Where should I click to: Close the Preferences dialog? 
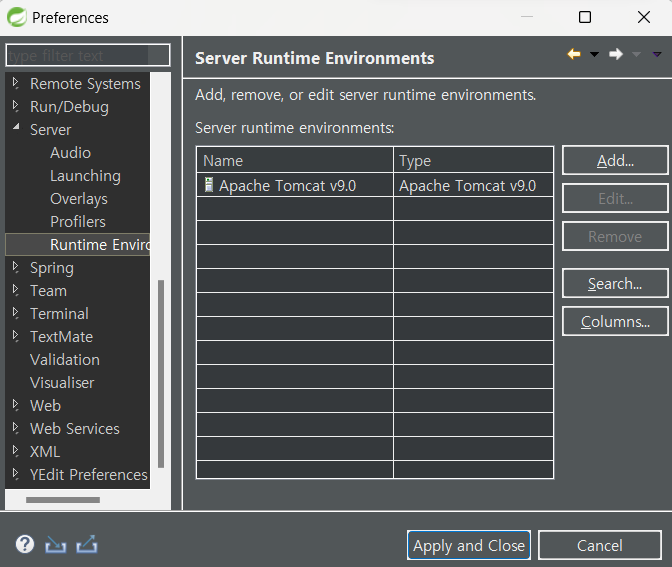click(644, 17)
